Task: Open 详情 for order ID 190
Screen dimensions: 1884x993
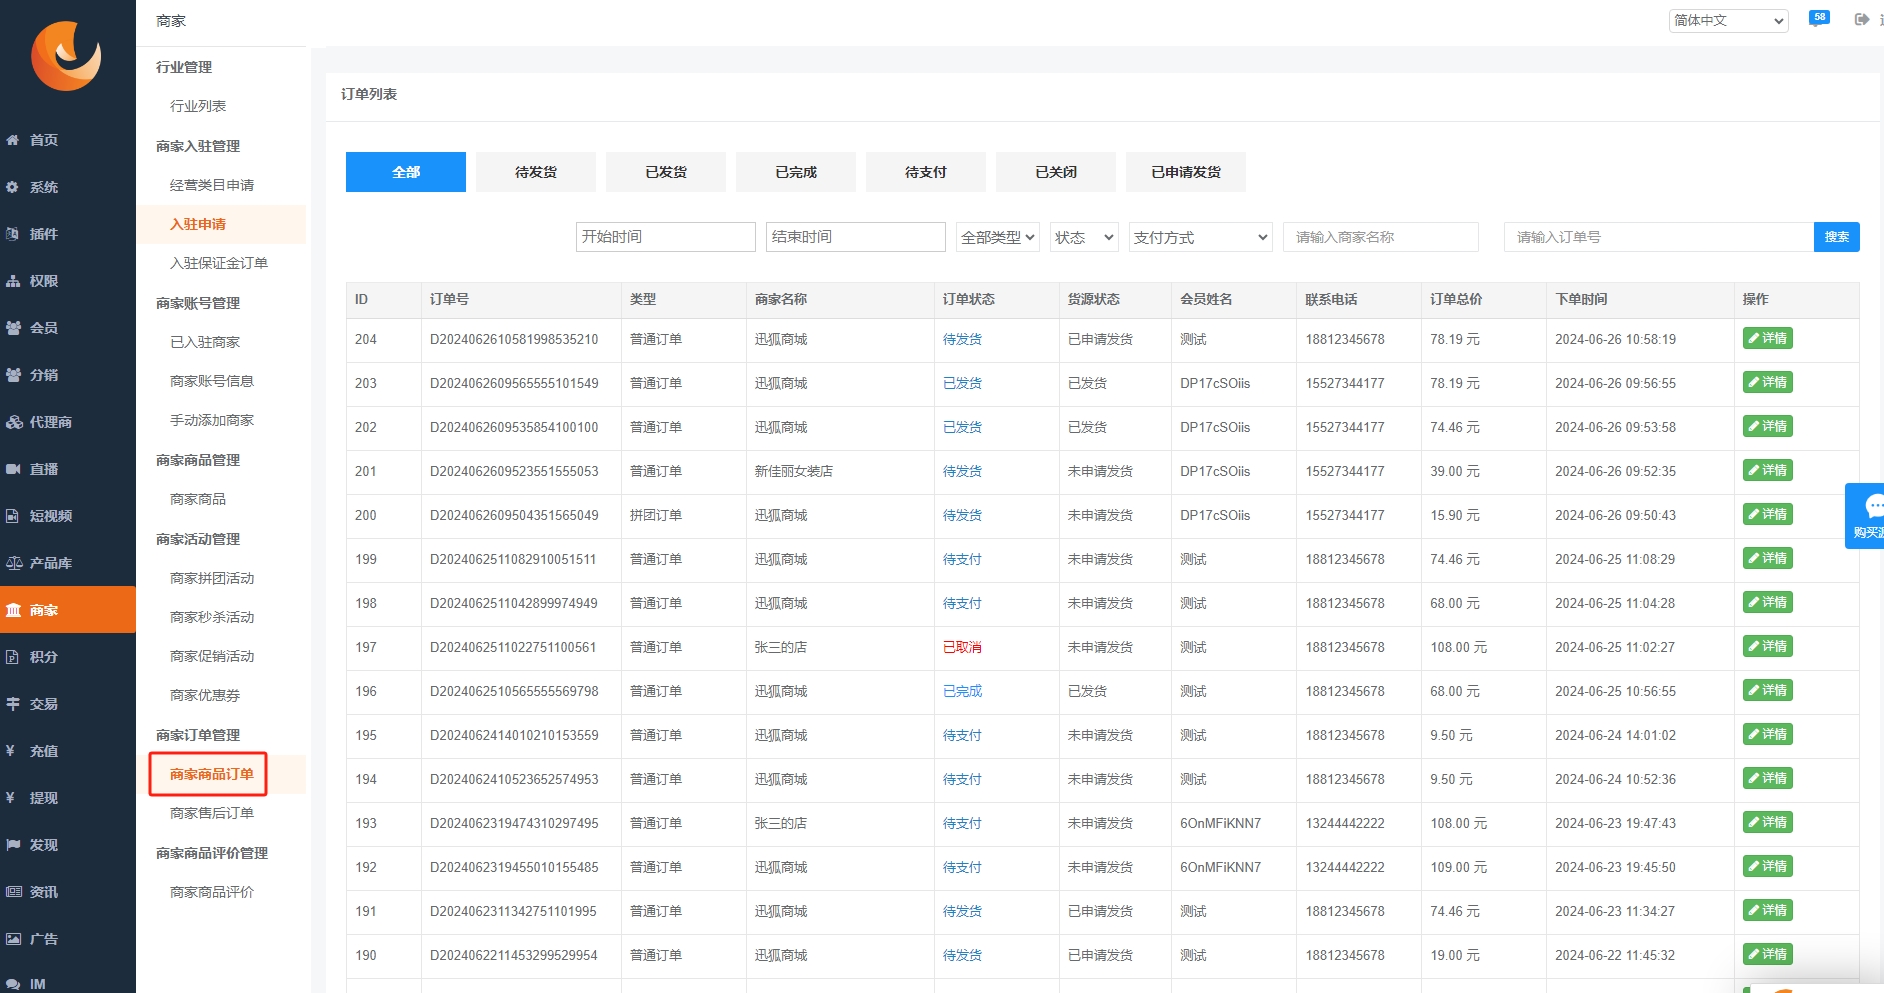Action: pos(1767,954)
